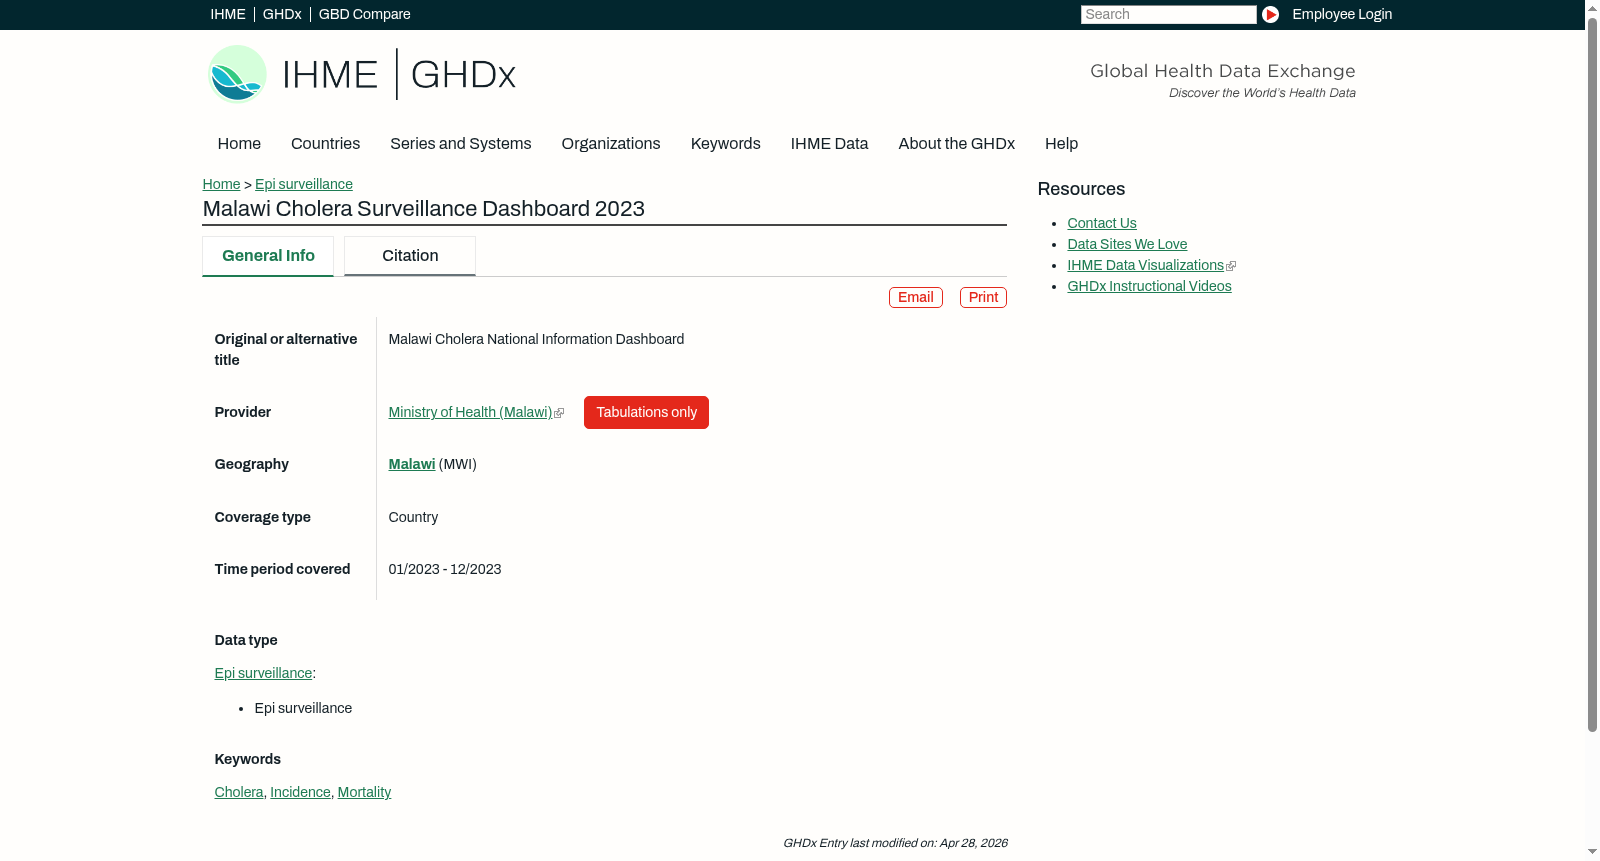Viewport: 1600px width, 861px height.
Task: Open Contact Us resource link
Action: point(1101,224)
